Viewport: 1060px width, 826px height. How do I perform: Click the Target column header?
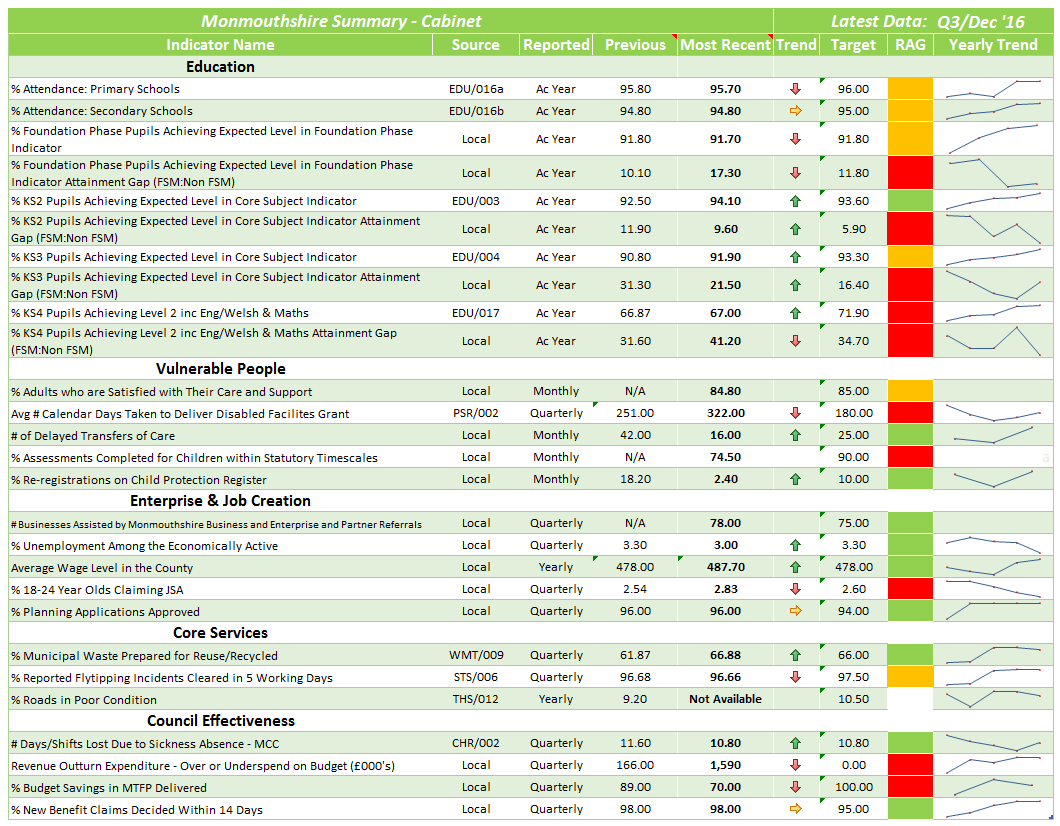click(853, 45)
